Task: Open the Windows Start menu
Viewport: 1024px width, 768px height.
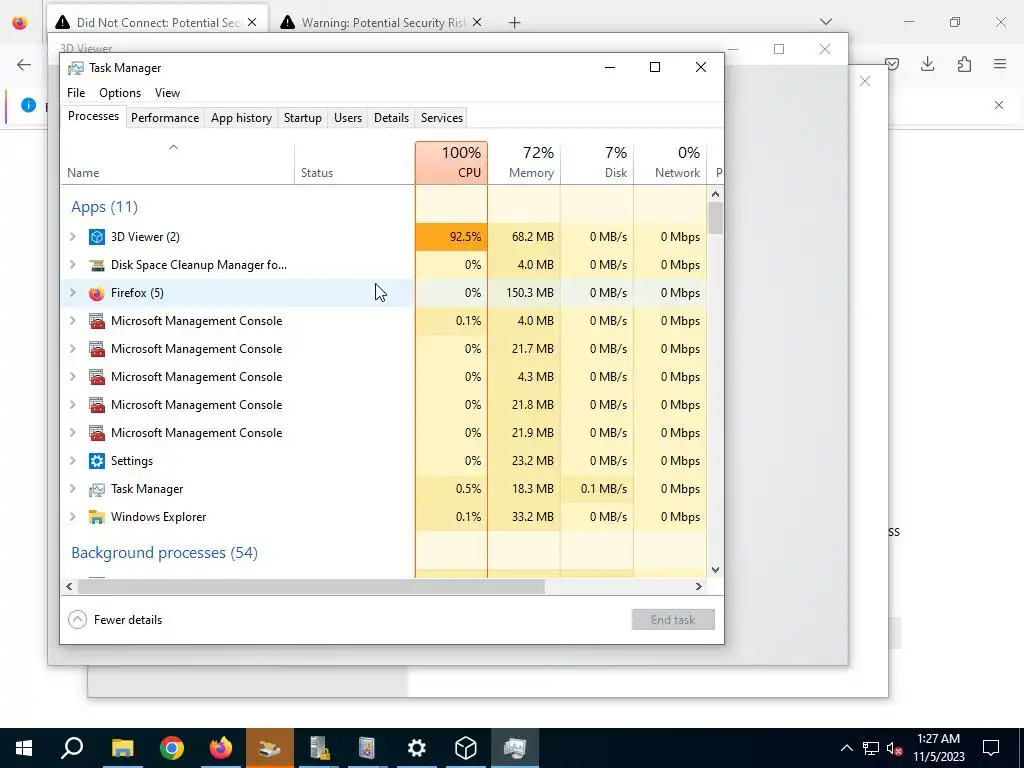Action: [x=24, y=748]
